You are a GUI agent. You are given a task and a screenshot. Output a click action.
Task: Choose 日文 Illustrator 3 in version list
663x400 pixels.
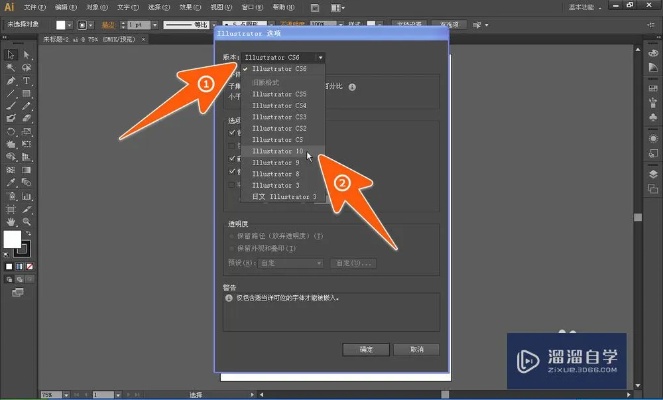click(284, 197)
